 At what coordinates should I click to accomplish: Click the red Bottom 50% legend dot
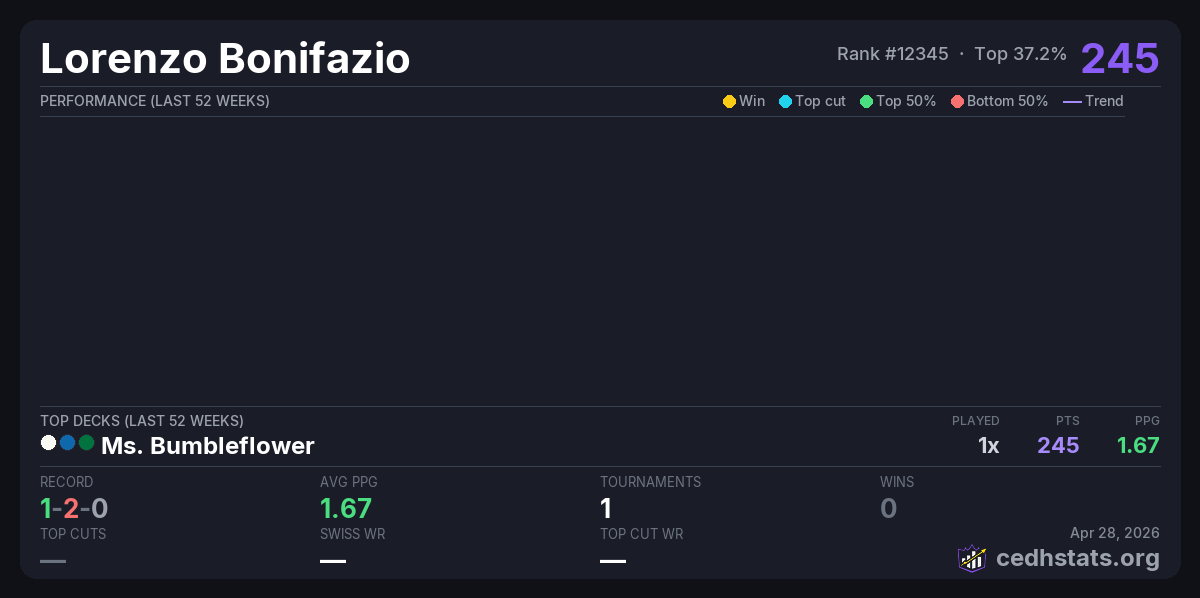[957, 101]
